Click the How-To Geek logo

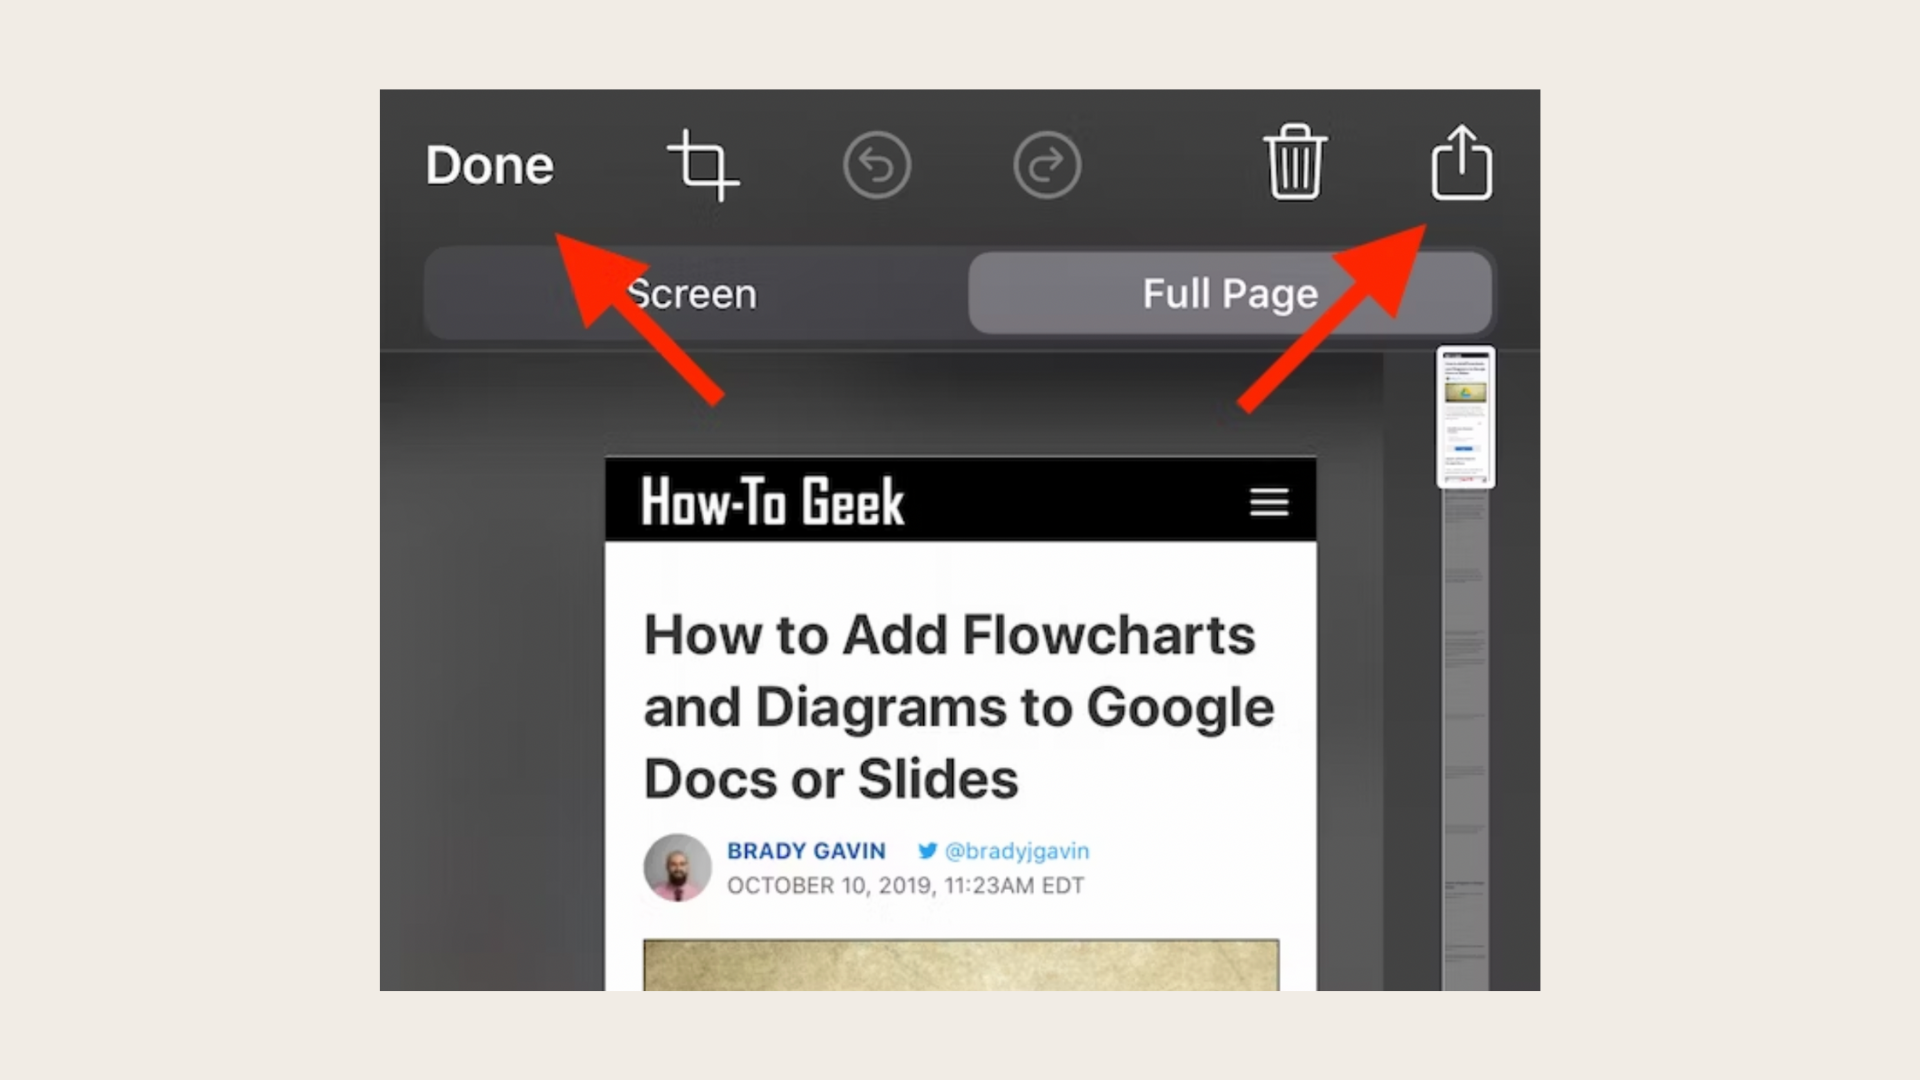[x=773, y=501]
